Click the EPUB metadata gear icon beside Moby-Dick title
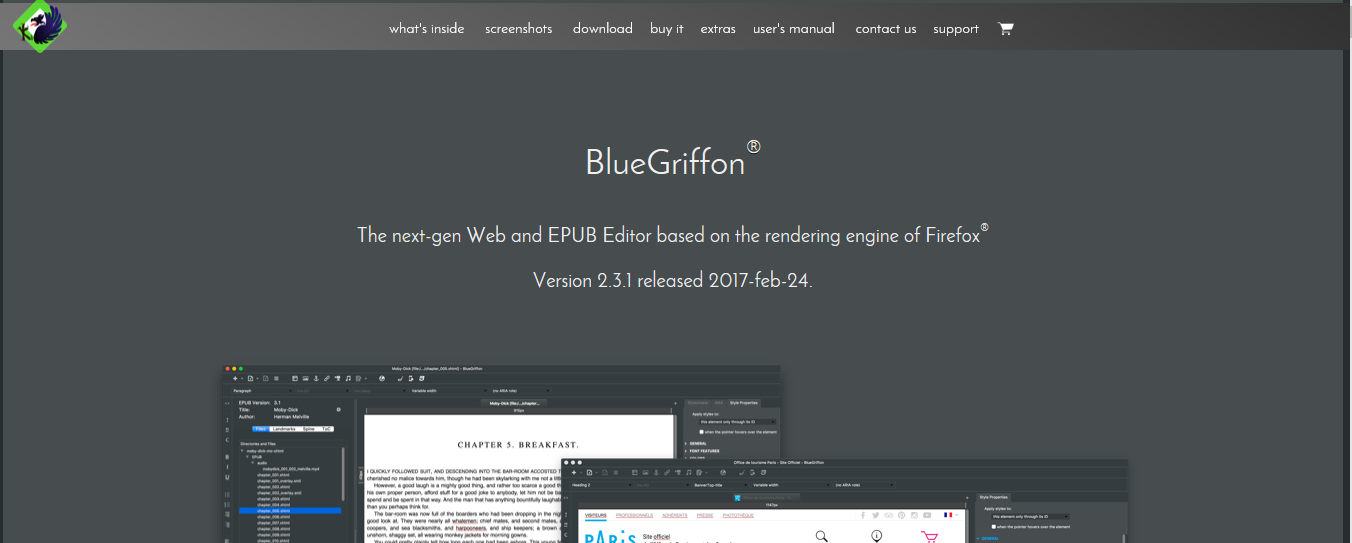 coord(339,409)
